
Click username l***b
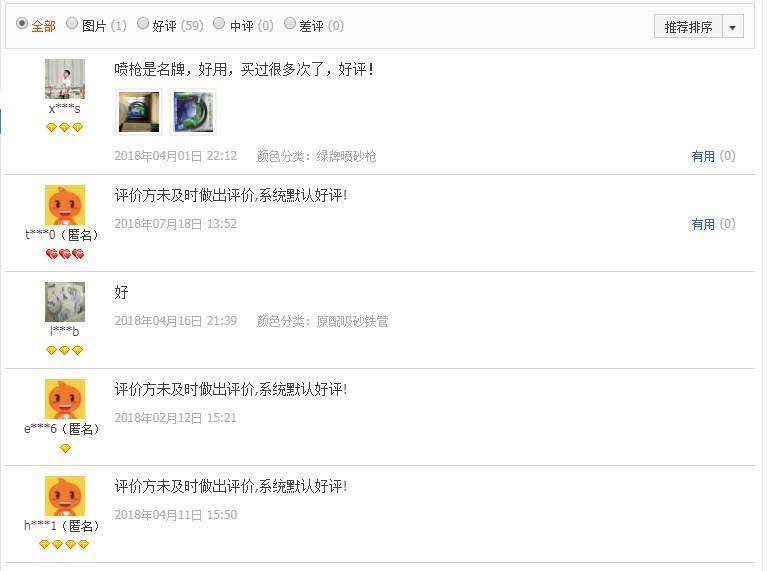point(65,332)
